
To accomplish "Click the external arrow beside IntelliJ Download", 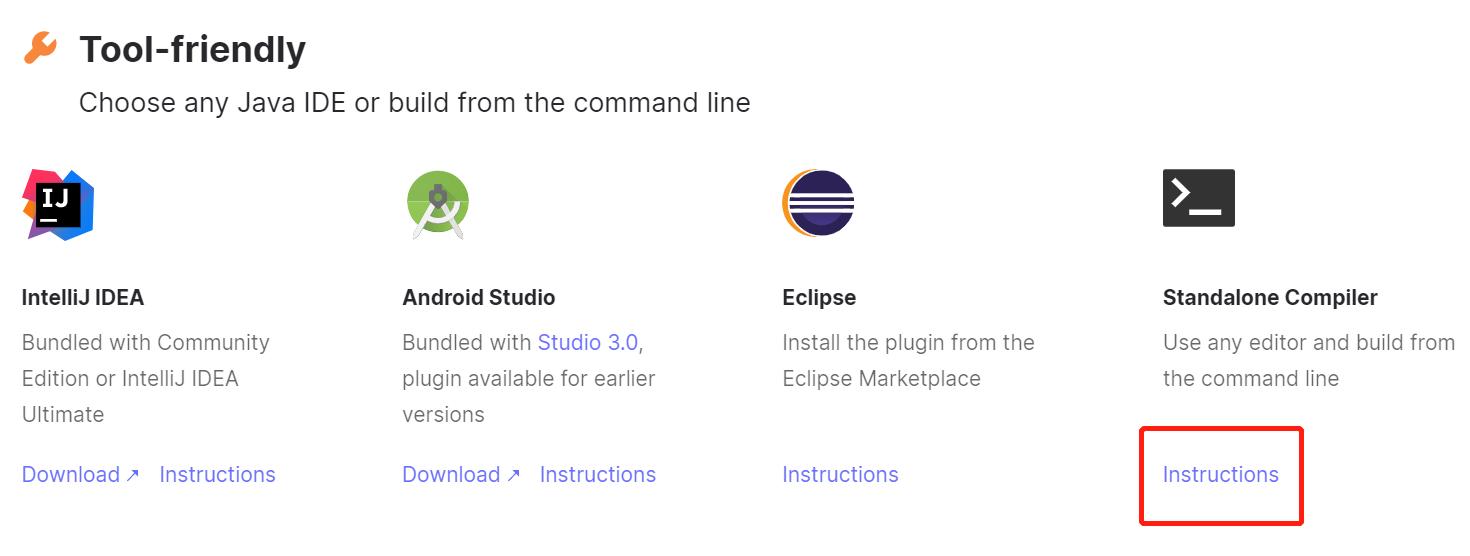I will point(132,475).
